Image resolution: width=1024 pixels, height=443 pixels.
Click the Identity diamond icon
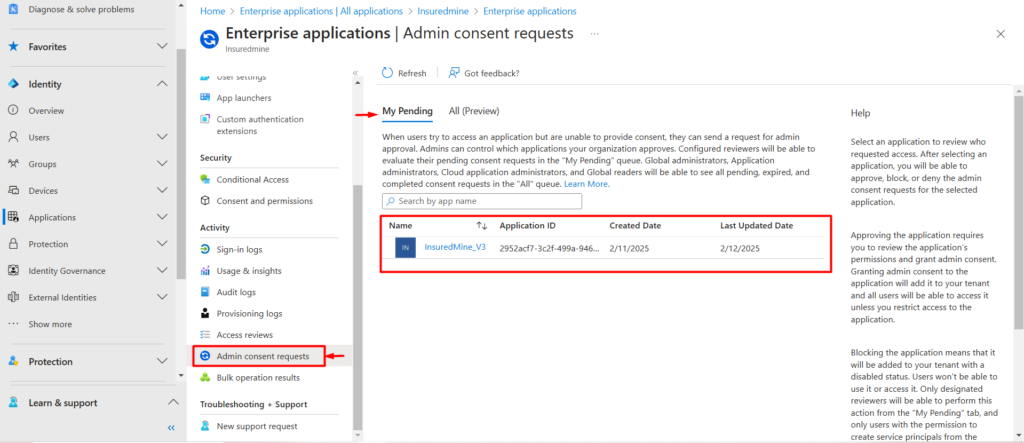pos(13,84)
